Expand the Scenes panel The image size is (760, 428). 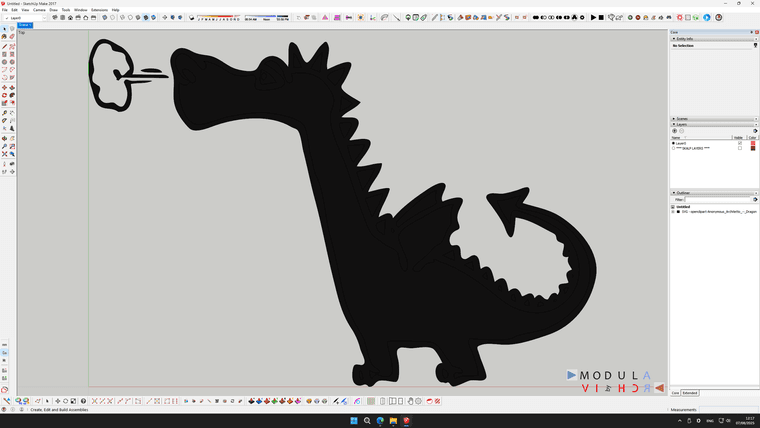674,119
